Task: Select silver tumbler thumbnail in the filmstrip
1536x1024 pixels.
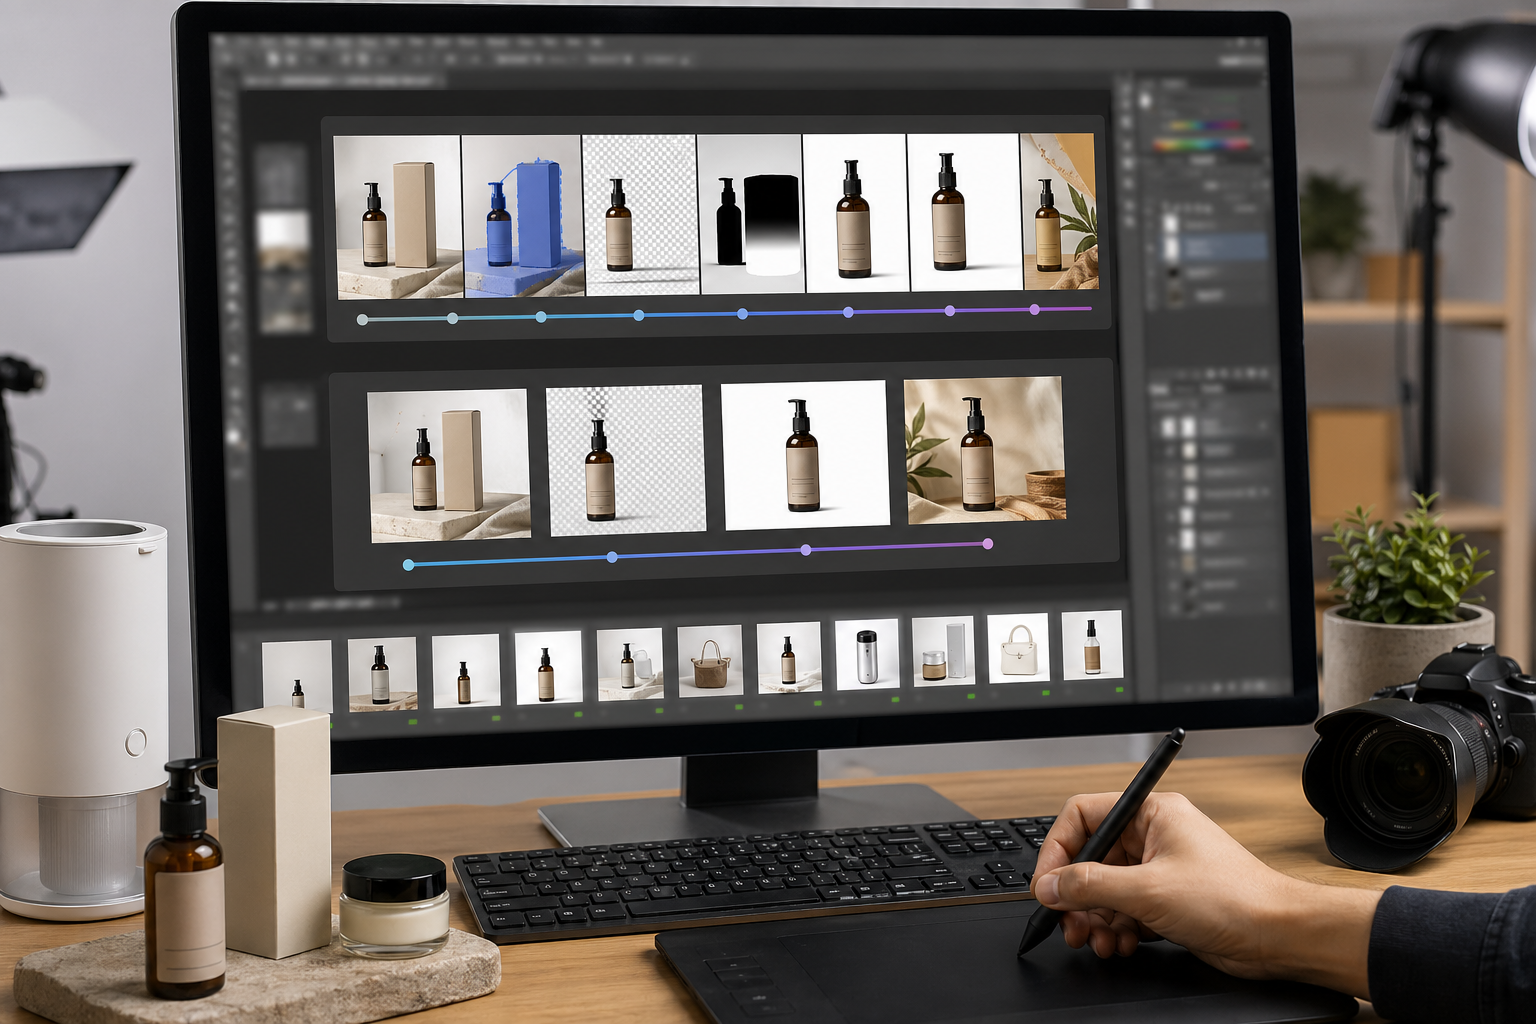Action: 866,654
